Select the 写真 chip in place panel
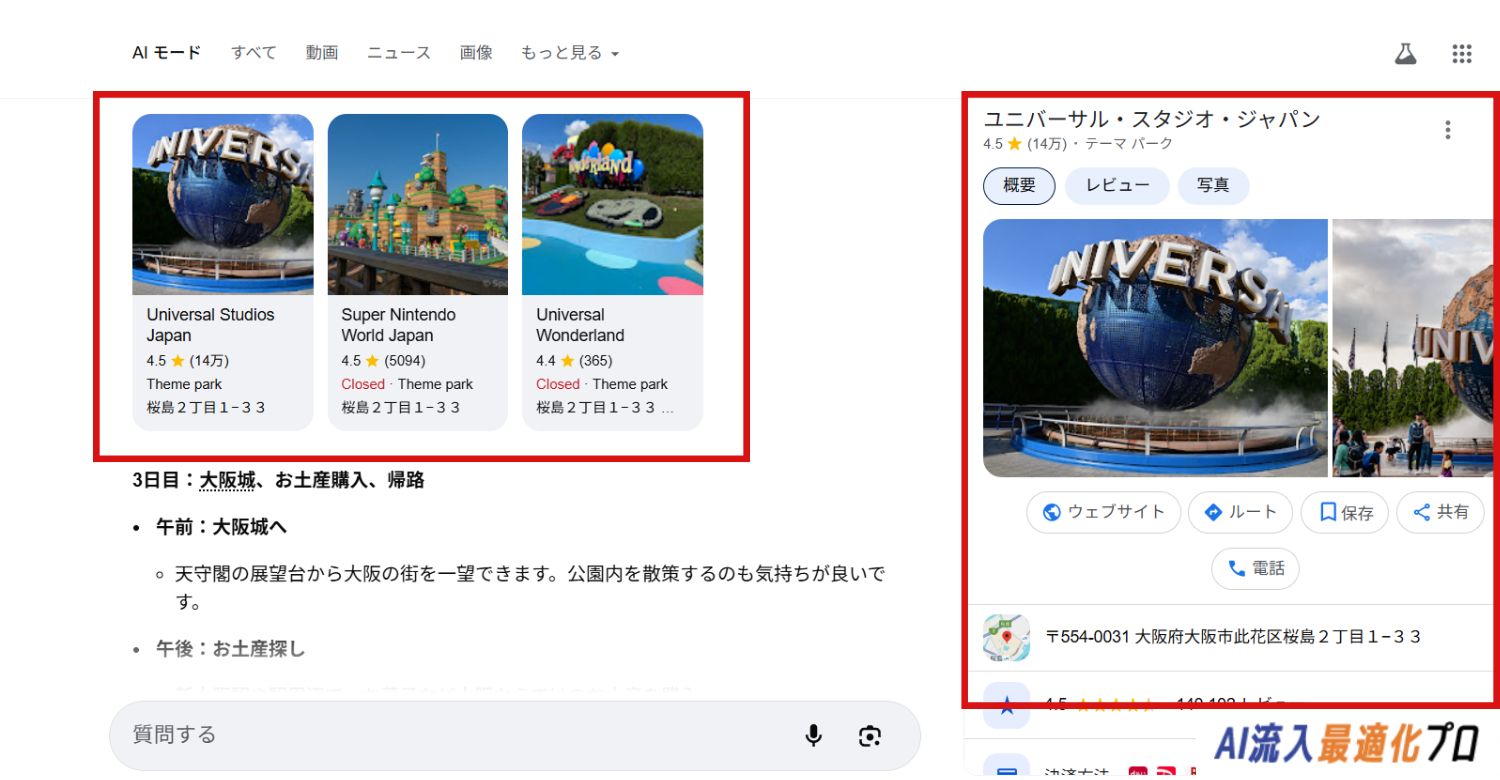 click(x=1213, y=185)
